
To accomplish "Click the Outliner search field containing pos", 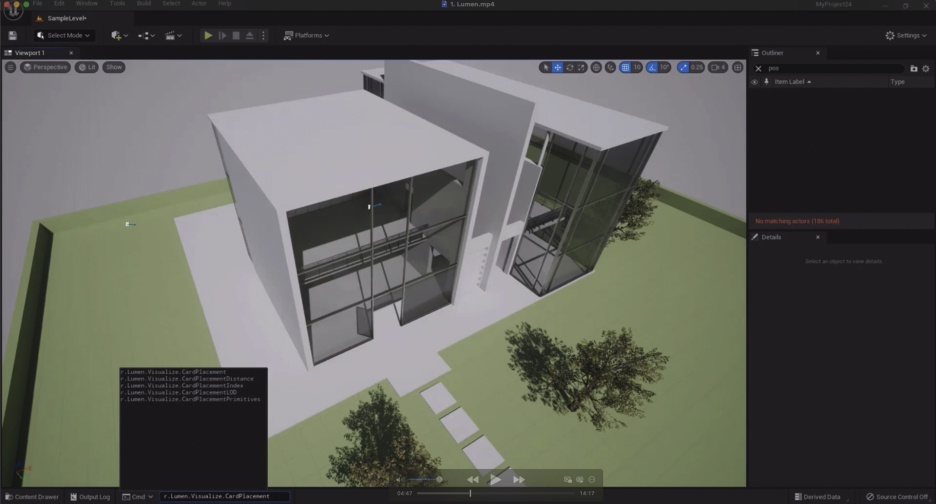I will click(x=834, y=69).
